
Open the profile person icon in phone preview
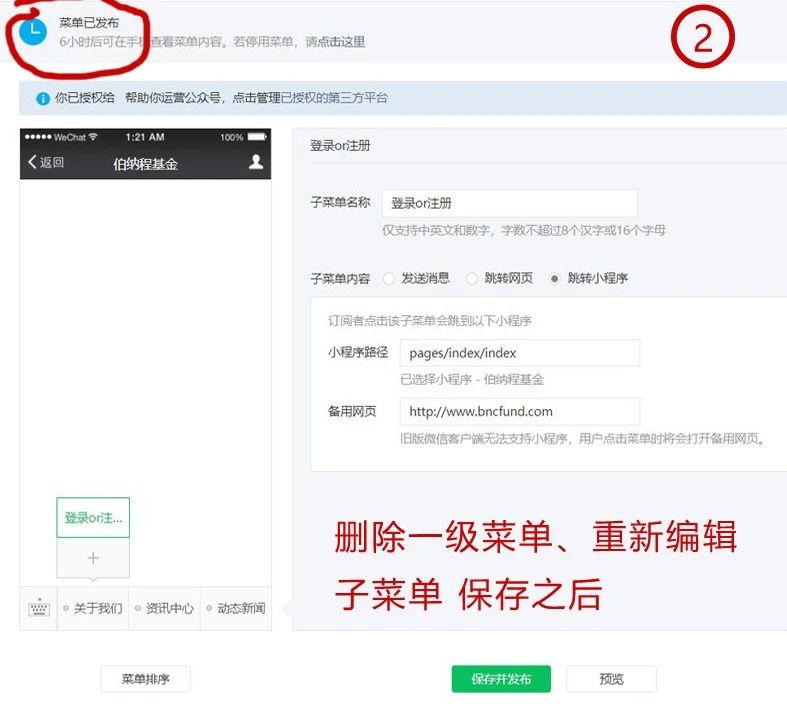(256, 162)
